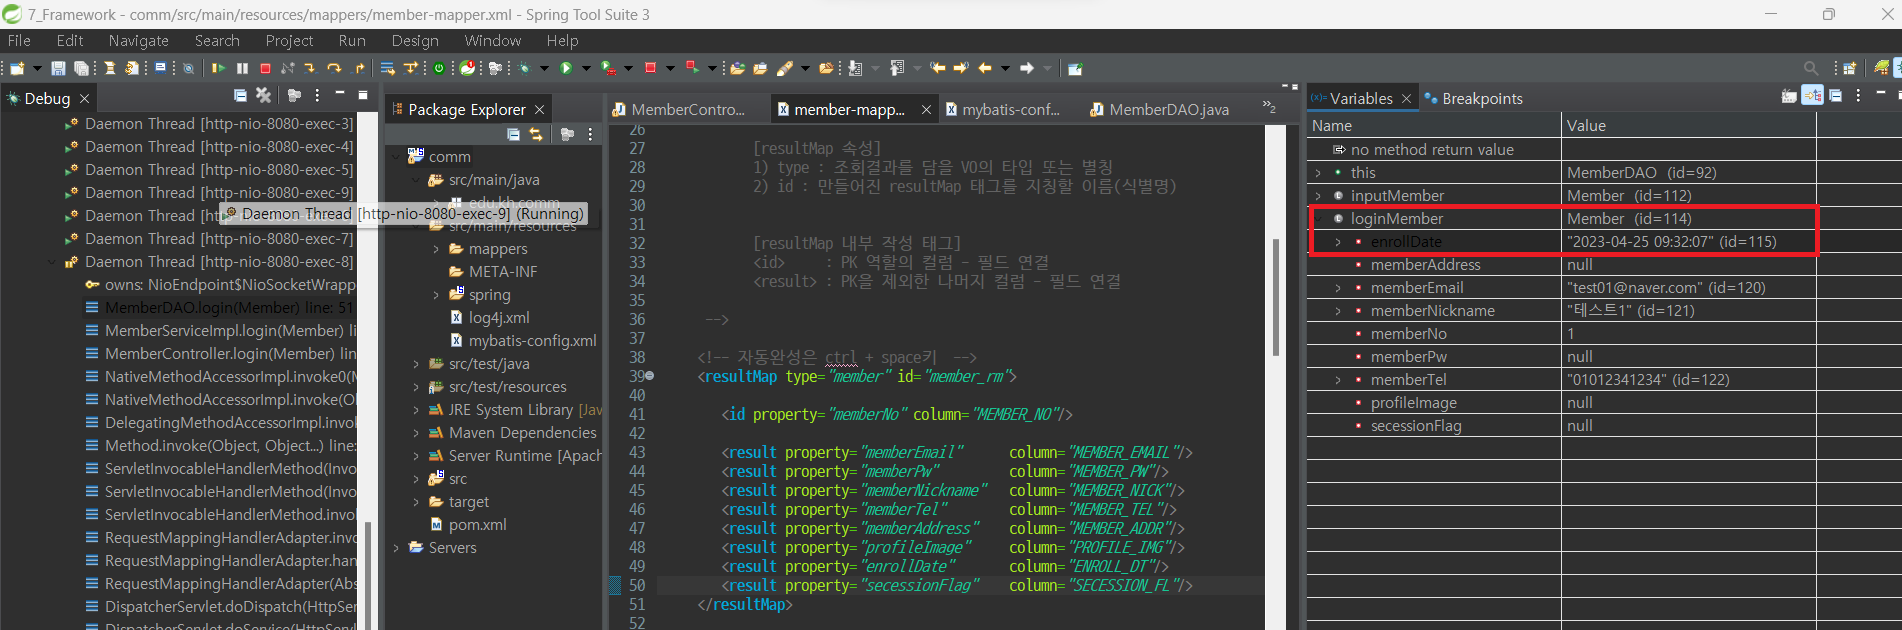Open the Debug view menu (three dots)
The image size is (1902, 630).
tap(317, 95)
